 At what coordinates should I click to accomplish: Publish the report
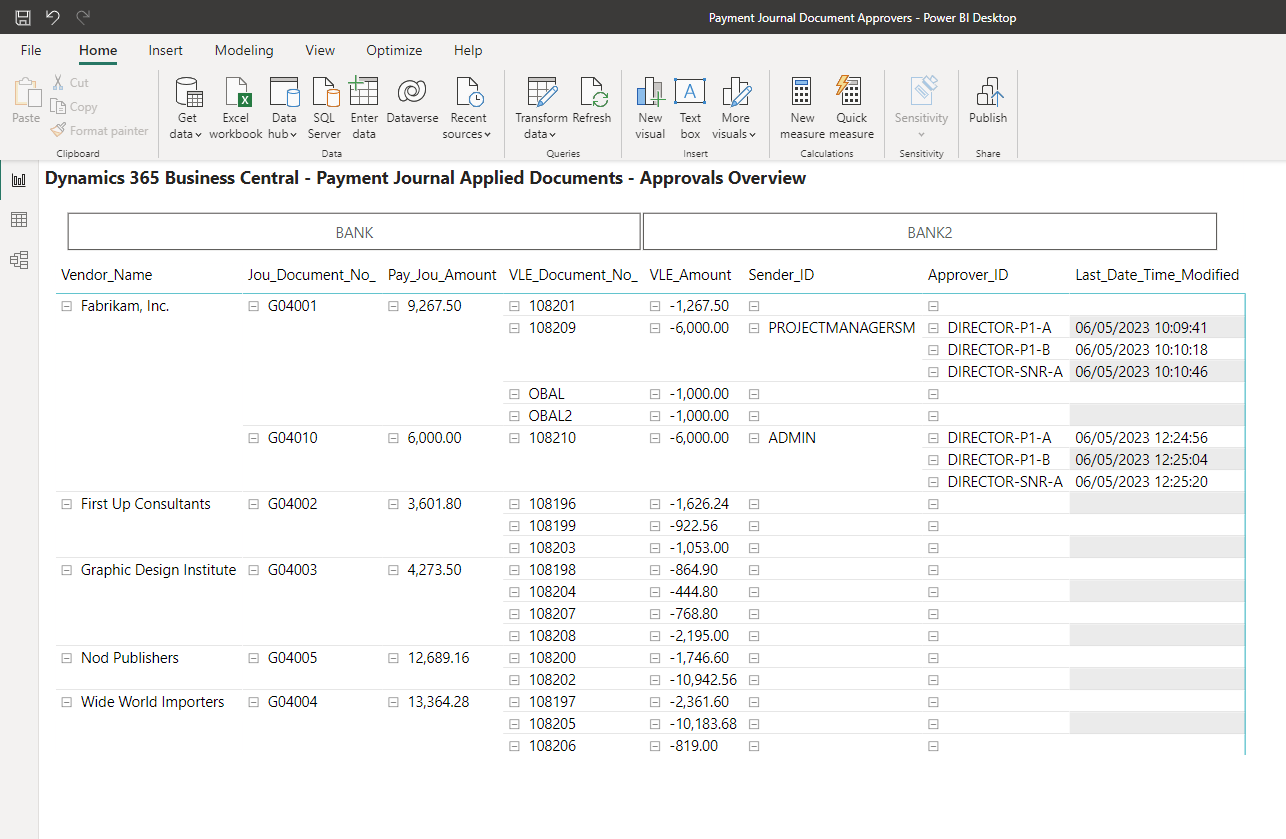pyautogui.click(x=988, y=100)
